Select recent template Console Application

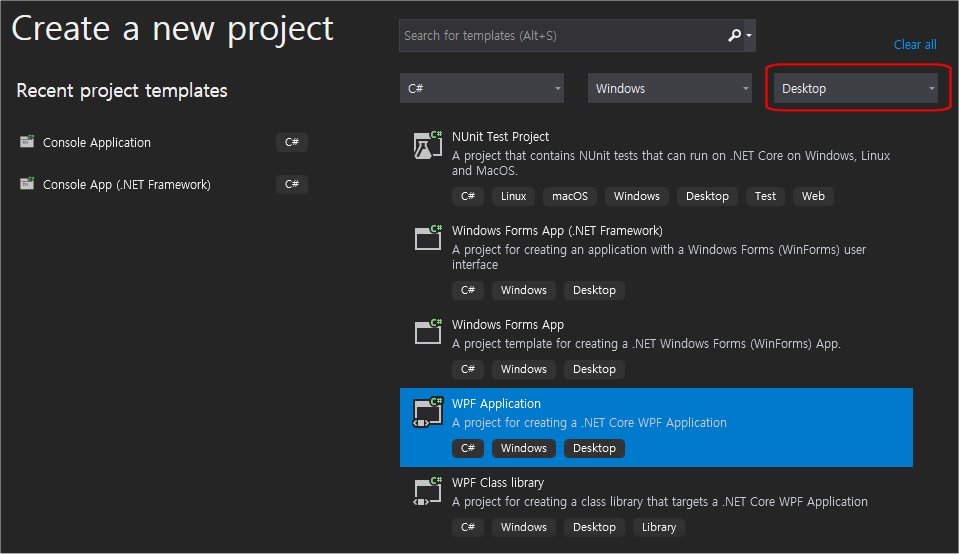click(97, 142)
